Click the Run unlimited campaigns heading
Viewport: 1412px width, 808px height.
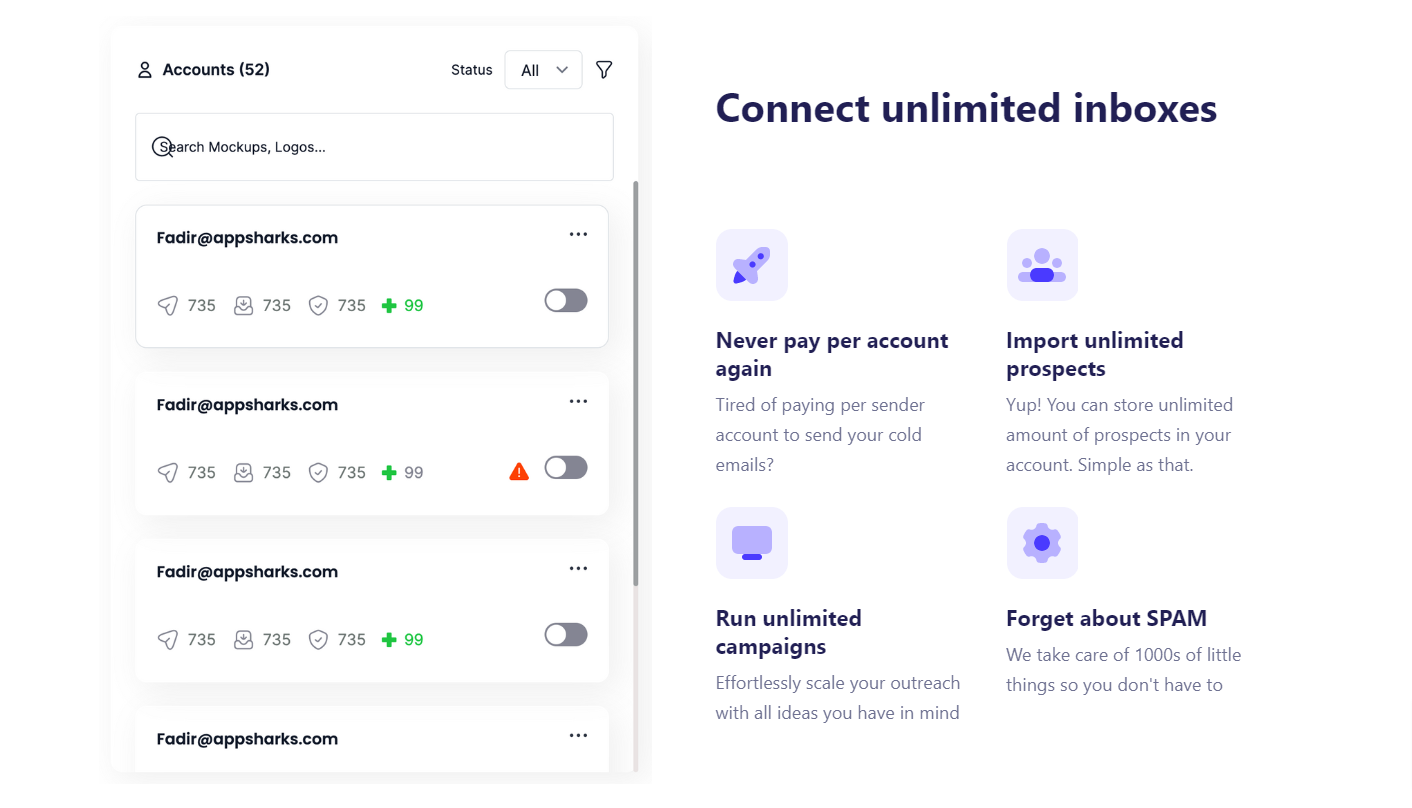pos(789,632)
